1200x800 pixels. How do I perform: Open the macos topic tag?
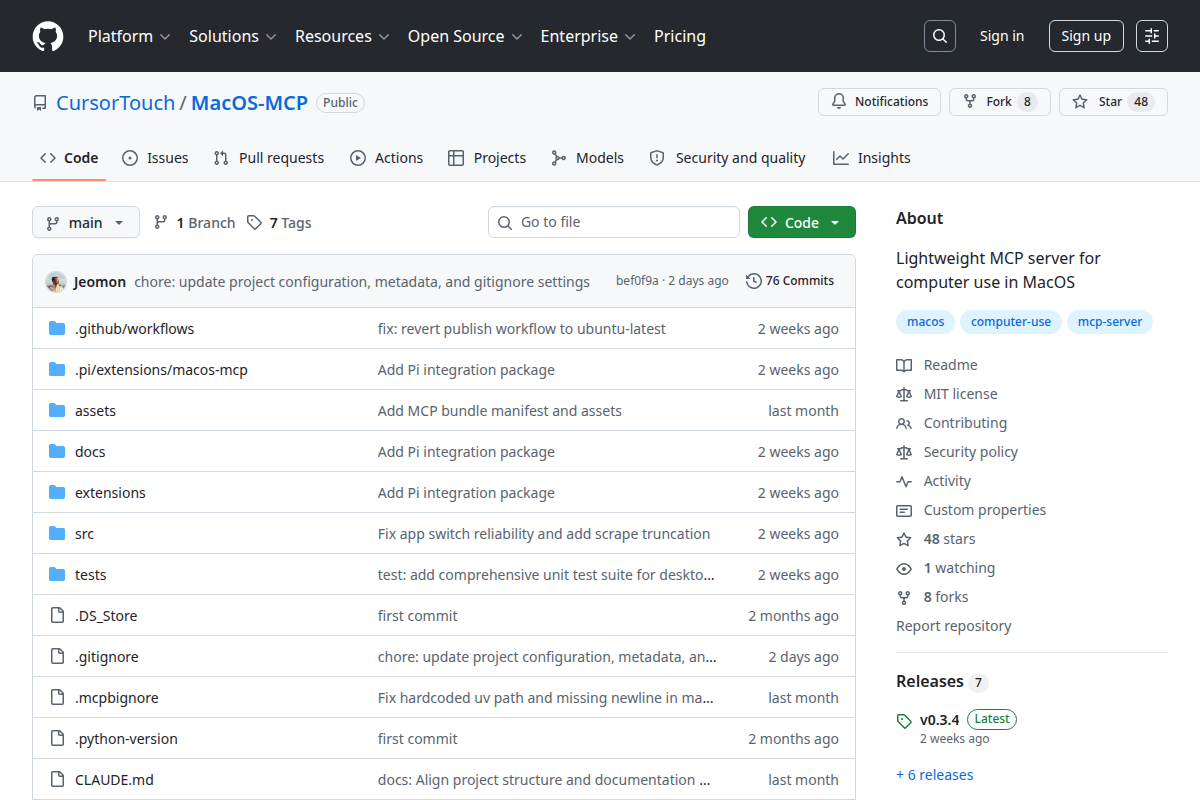(925, 322)
